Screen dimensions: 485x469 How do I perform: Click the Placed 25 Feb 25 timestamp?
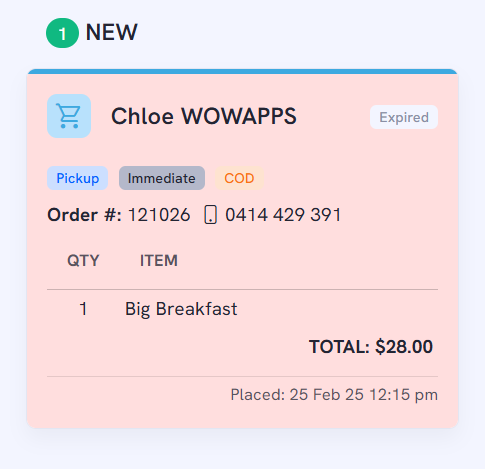point(334,395)
